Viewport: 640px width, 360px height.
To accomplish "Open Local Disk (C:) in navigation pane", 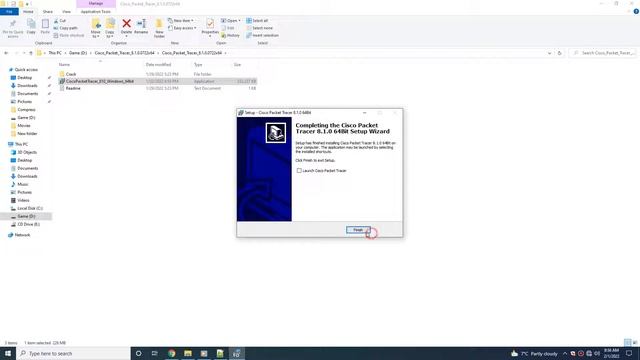I will pyautogui.click(x=30, y=208).
